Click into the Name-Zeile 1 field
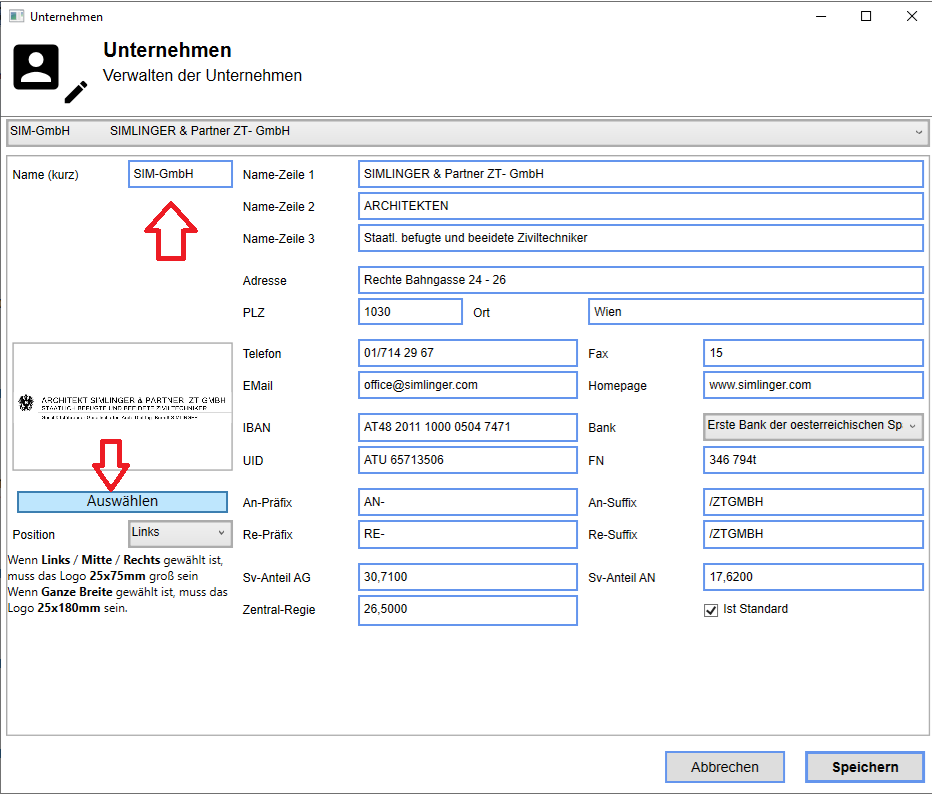Image resolution: width=932 pixels, height=794 pixels. [x=640, y=174]
